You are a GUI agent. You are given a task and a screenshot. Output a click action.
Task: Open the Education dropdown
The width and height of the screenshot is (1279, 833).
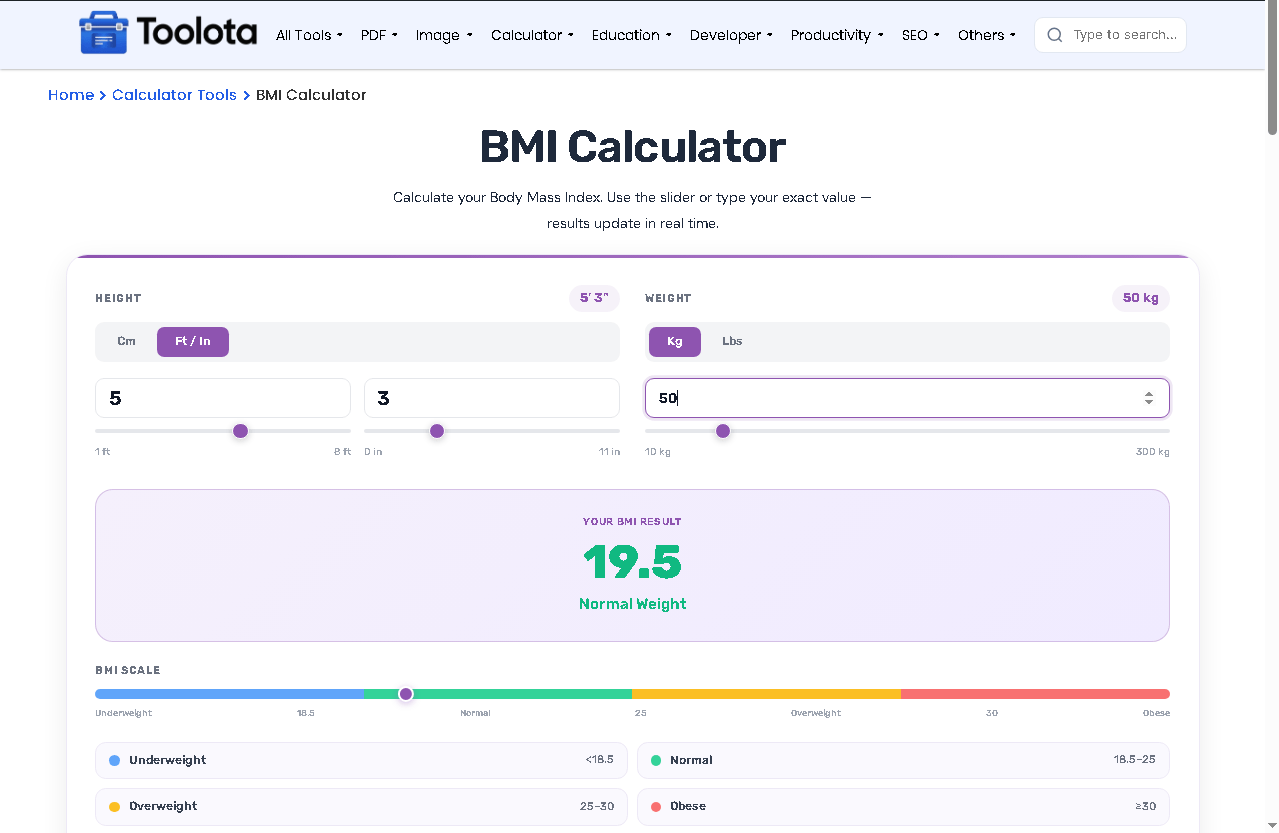[x=632, y=35]
